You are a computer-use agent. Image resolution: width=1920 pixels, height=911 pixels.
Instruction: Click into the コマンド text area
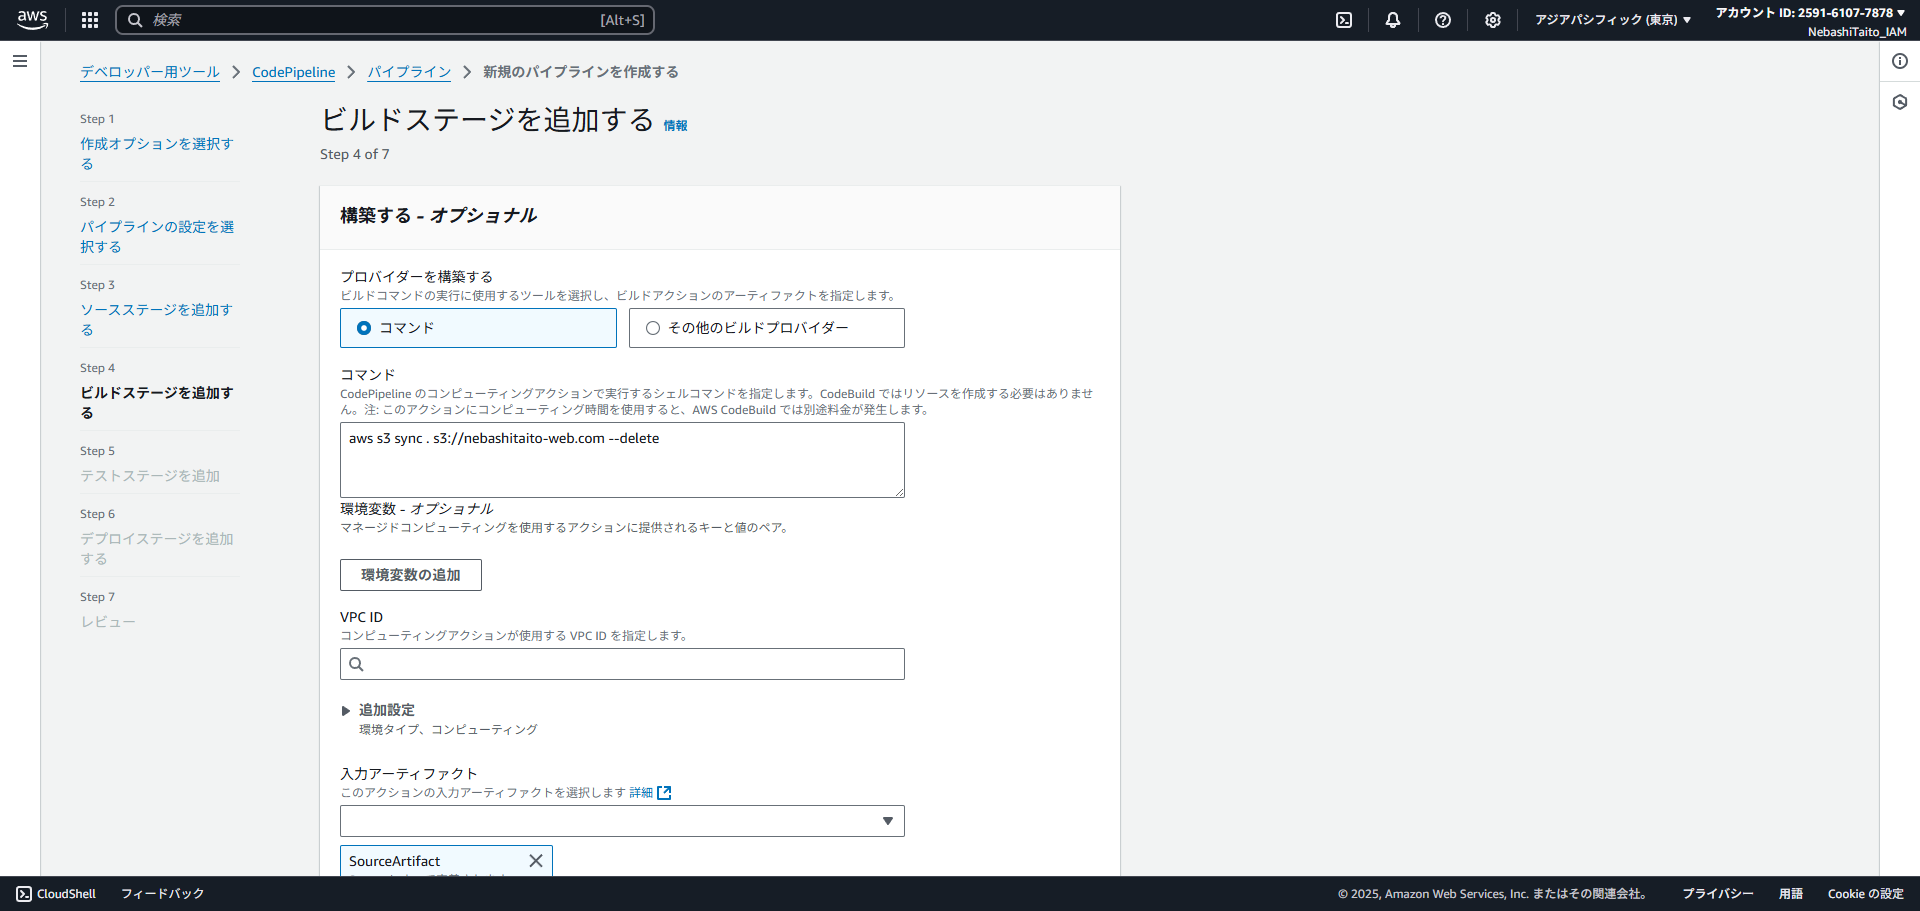622,460
